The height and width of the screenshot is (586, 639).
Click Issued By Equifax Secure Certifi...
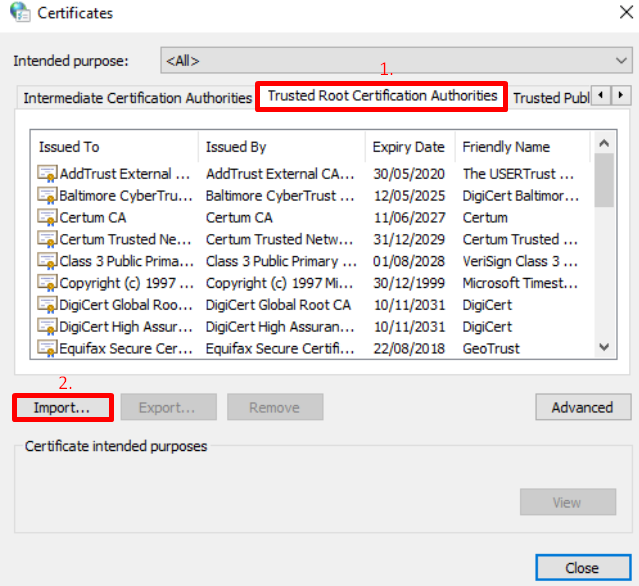point(280,348)
